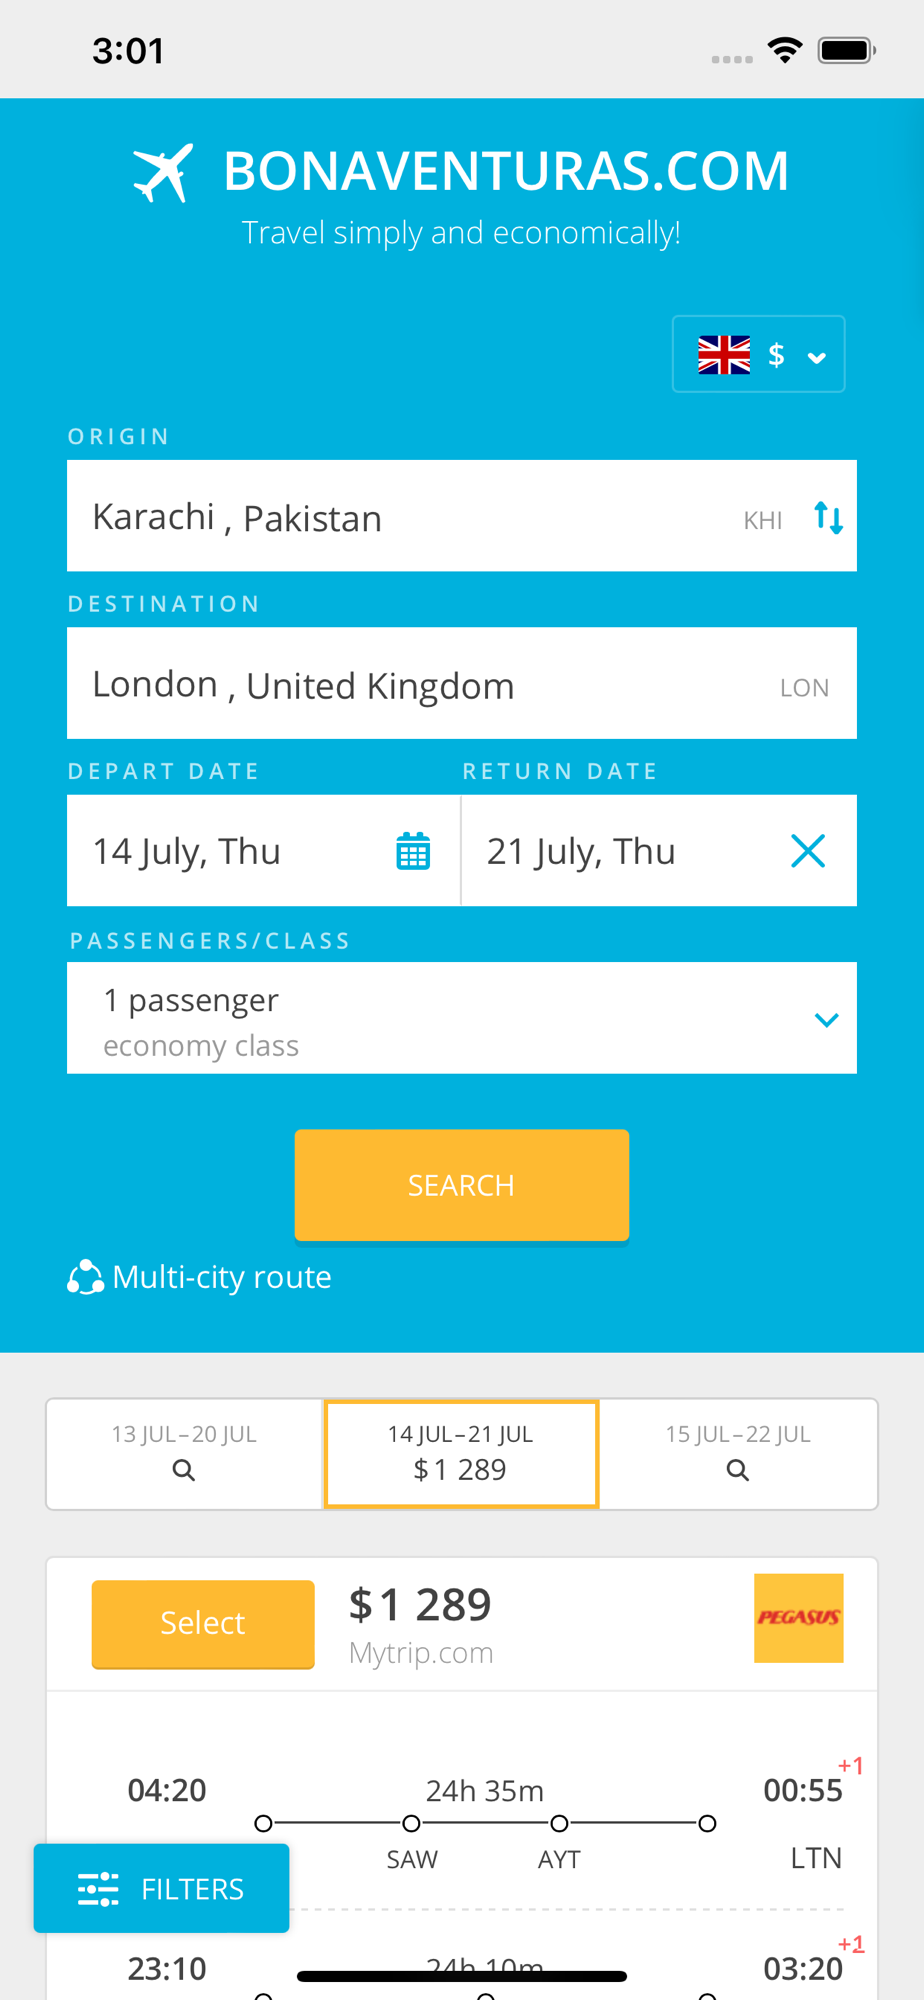The image size is (924, 2000).
Task: Tap the Multi-city route icon
Action: pyautogui.click(x=86, y=1277)
